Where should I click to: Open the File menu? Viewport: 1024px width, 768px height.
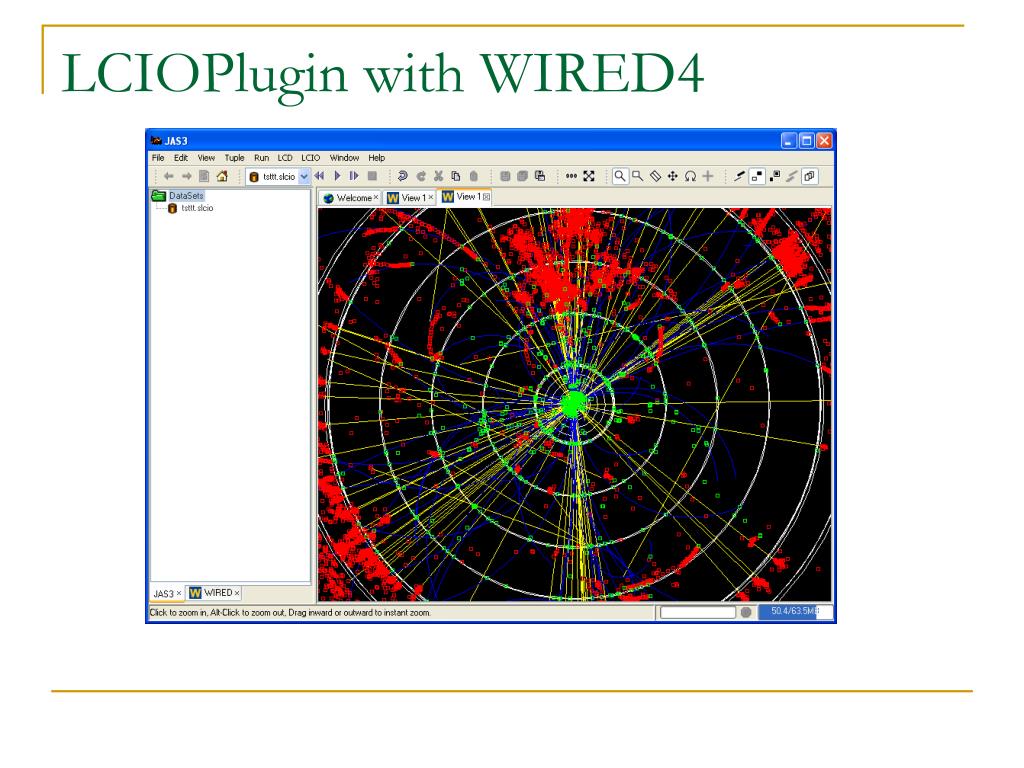tap(157, 158)
